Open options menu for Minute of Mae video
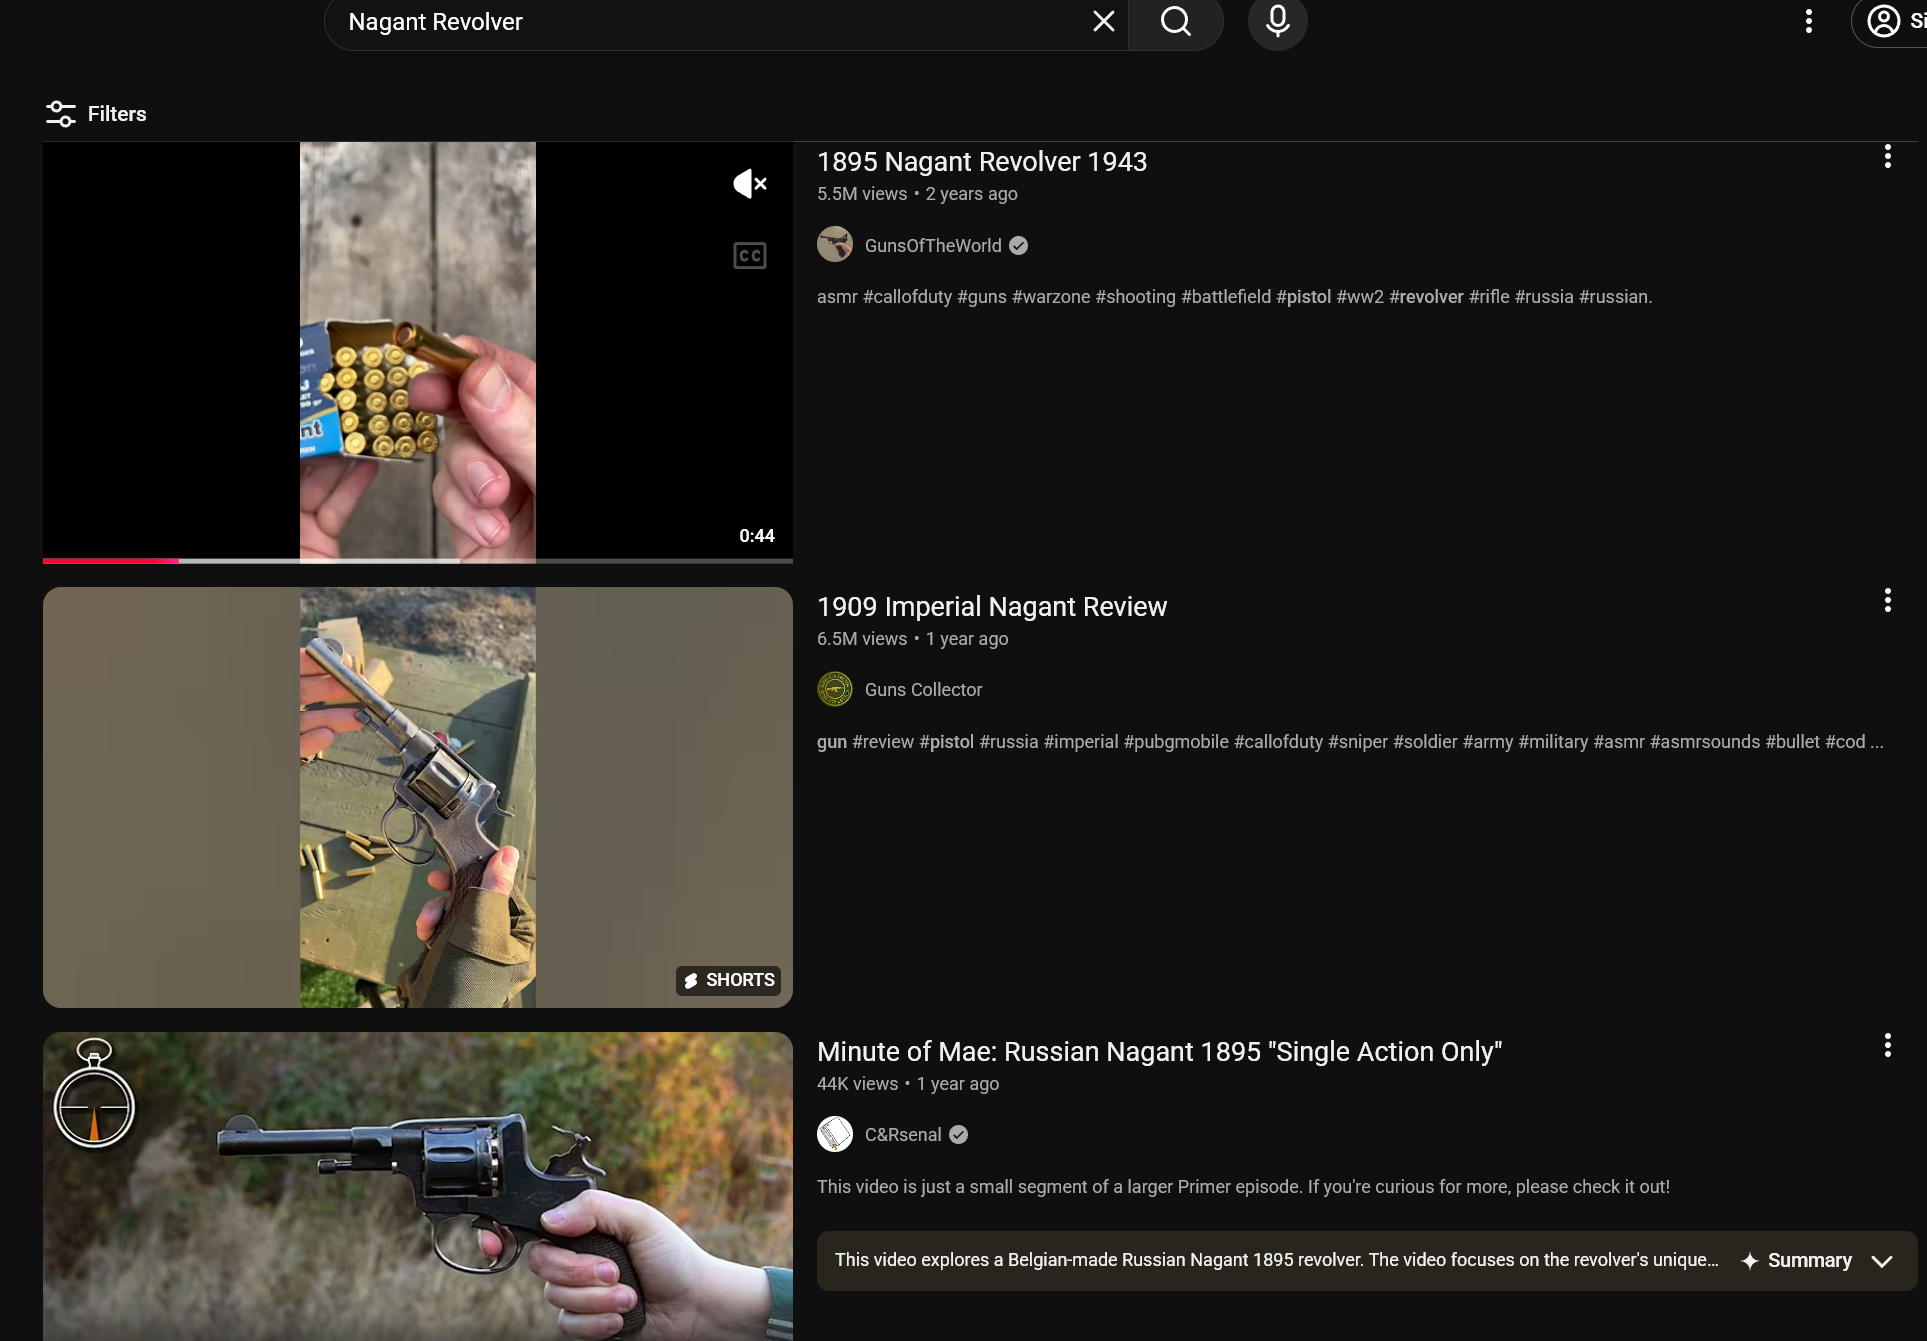The height and width of the screenshot is (1341, 1927). tap(1887, 1045)
